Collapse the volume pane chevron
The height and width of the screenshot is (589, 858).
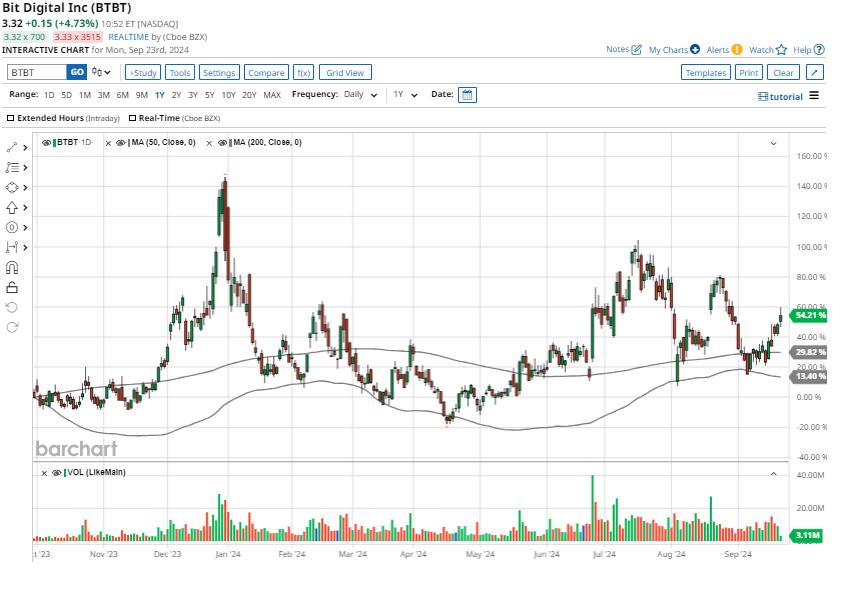click(773, 473)
